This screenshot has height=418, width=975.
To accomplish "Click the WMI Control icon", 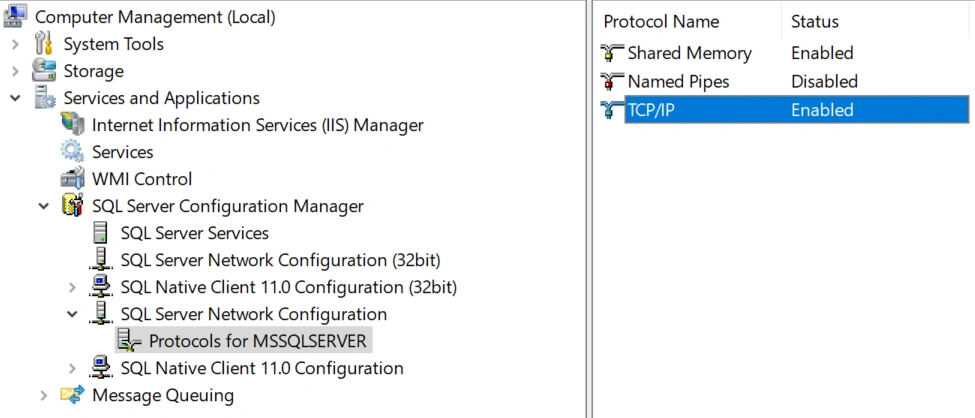I will (x=72, y=179).
